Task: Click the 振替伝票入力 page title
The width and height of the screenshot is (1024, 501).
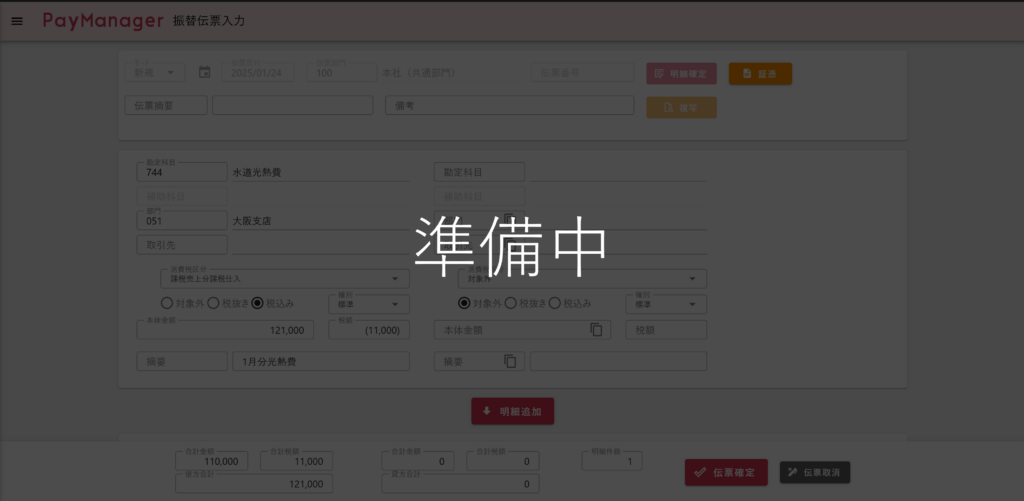Action: [x=209, y=21]
